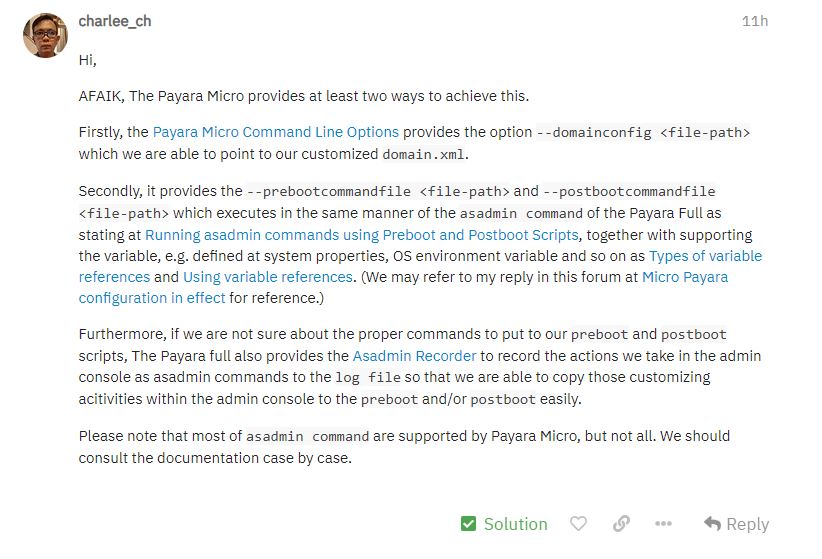The height and width of the screenshot is (559, 822).
Task: Copy the post link via chain icon
Action: click(x=621, y=524)
